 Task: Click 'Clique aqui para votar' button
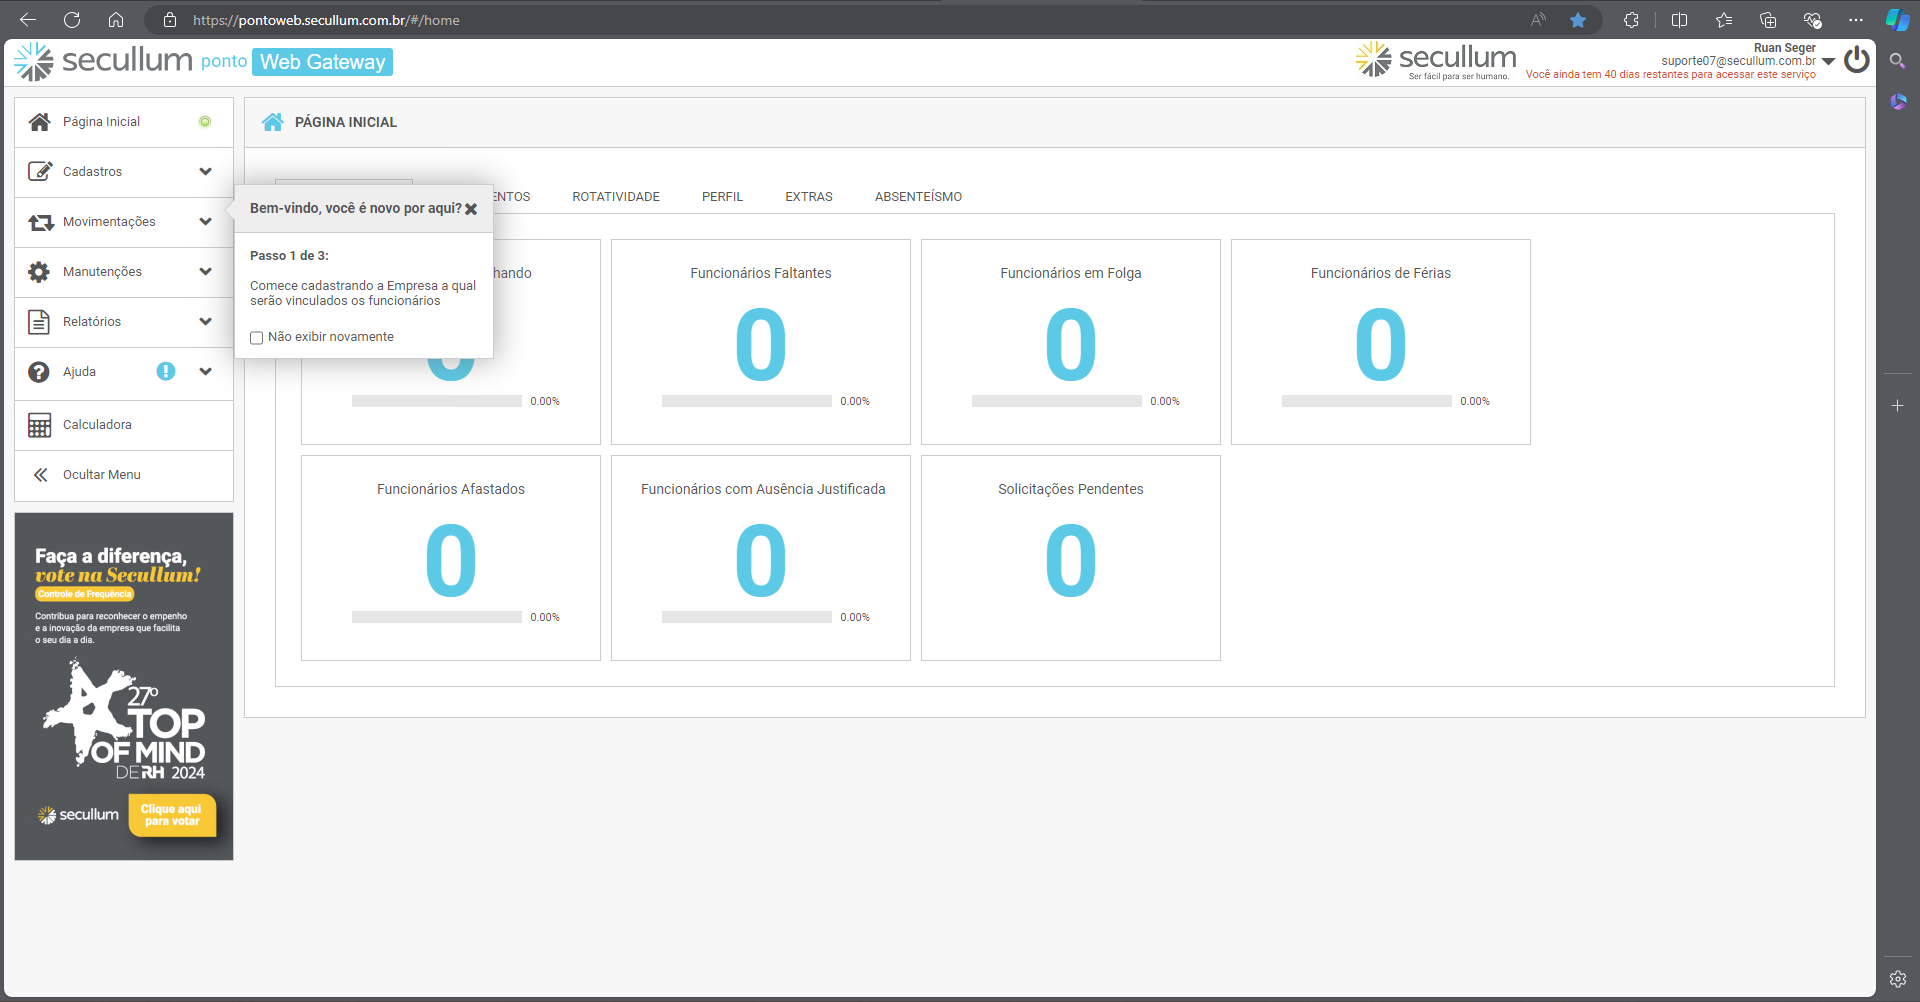pyautogui.click(x=172, y=815)
